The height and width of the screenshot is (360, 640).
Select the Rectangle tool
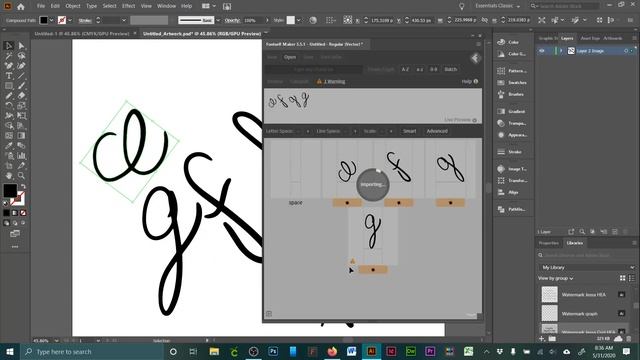tap(9, 86)
